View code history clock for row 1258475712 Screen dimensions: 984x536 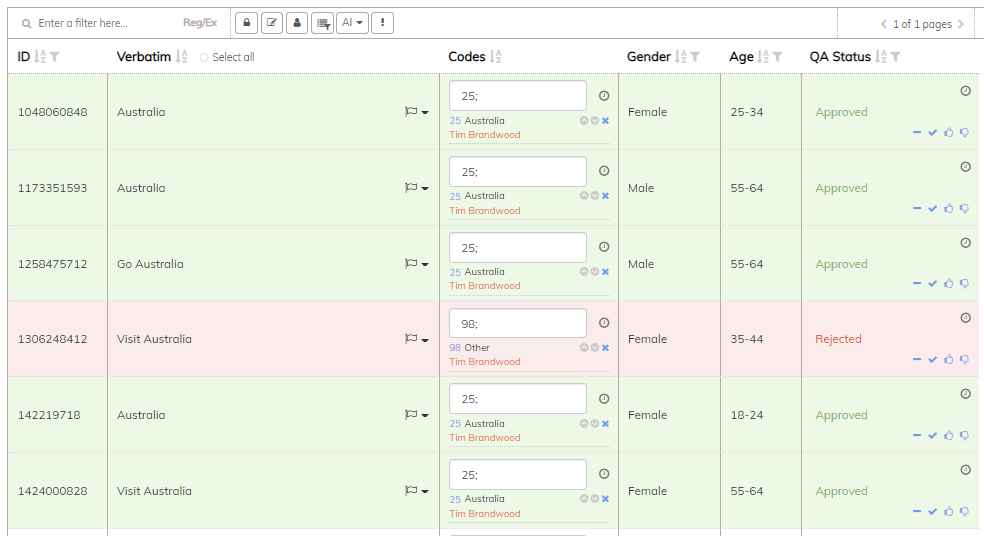(x=604, y=247)
